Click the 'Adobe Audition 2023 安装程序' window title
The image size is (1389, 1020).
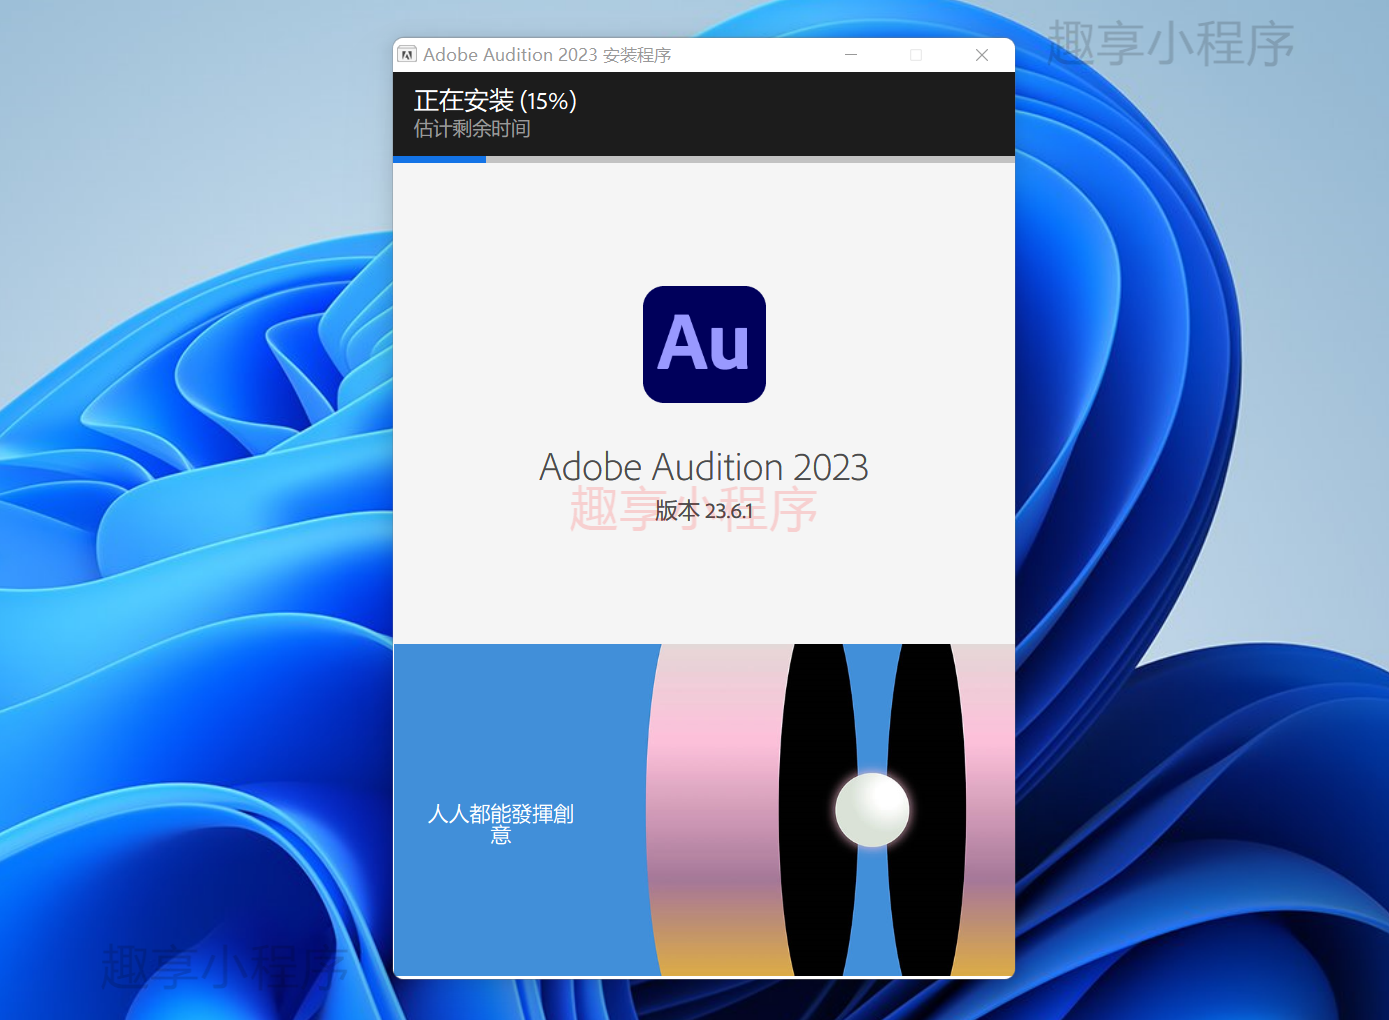(547, 55)
